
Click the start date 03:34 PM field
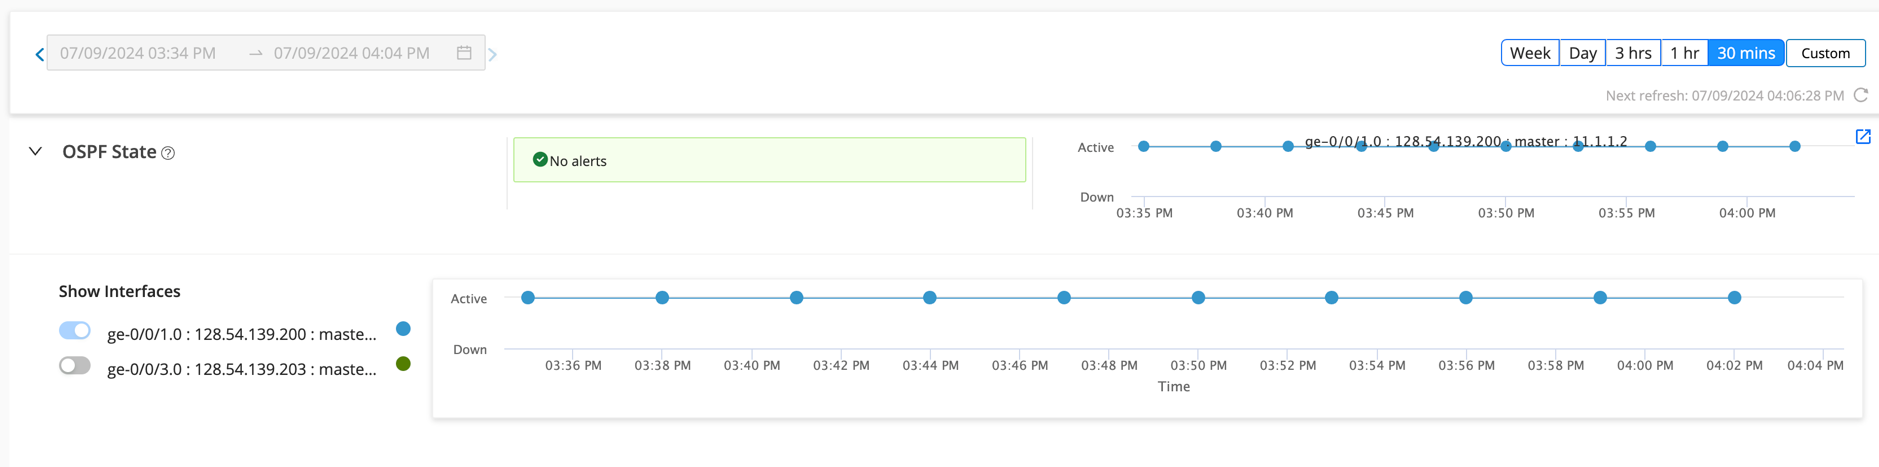coord(138,53)
